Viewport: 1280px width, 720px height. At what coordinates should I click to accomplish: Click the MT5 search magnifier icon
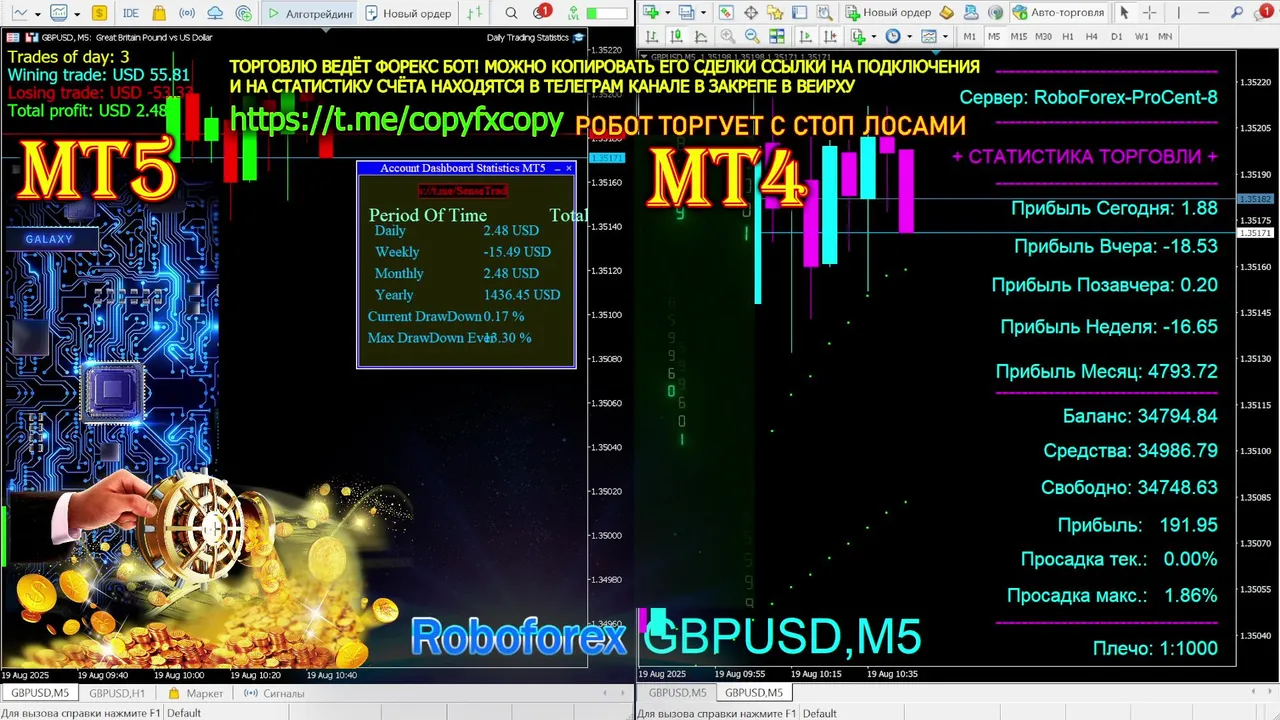[x=511, y=13]
